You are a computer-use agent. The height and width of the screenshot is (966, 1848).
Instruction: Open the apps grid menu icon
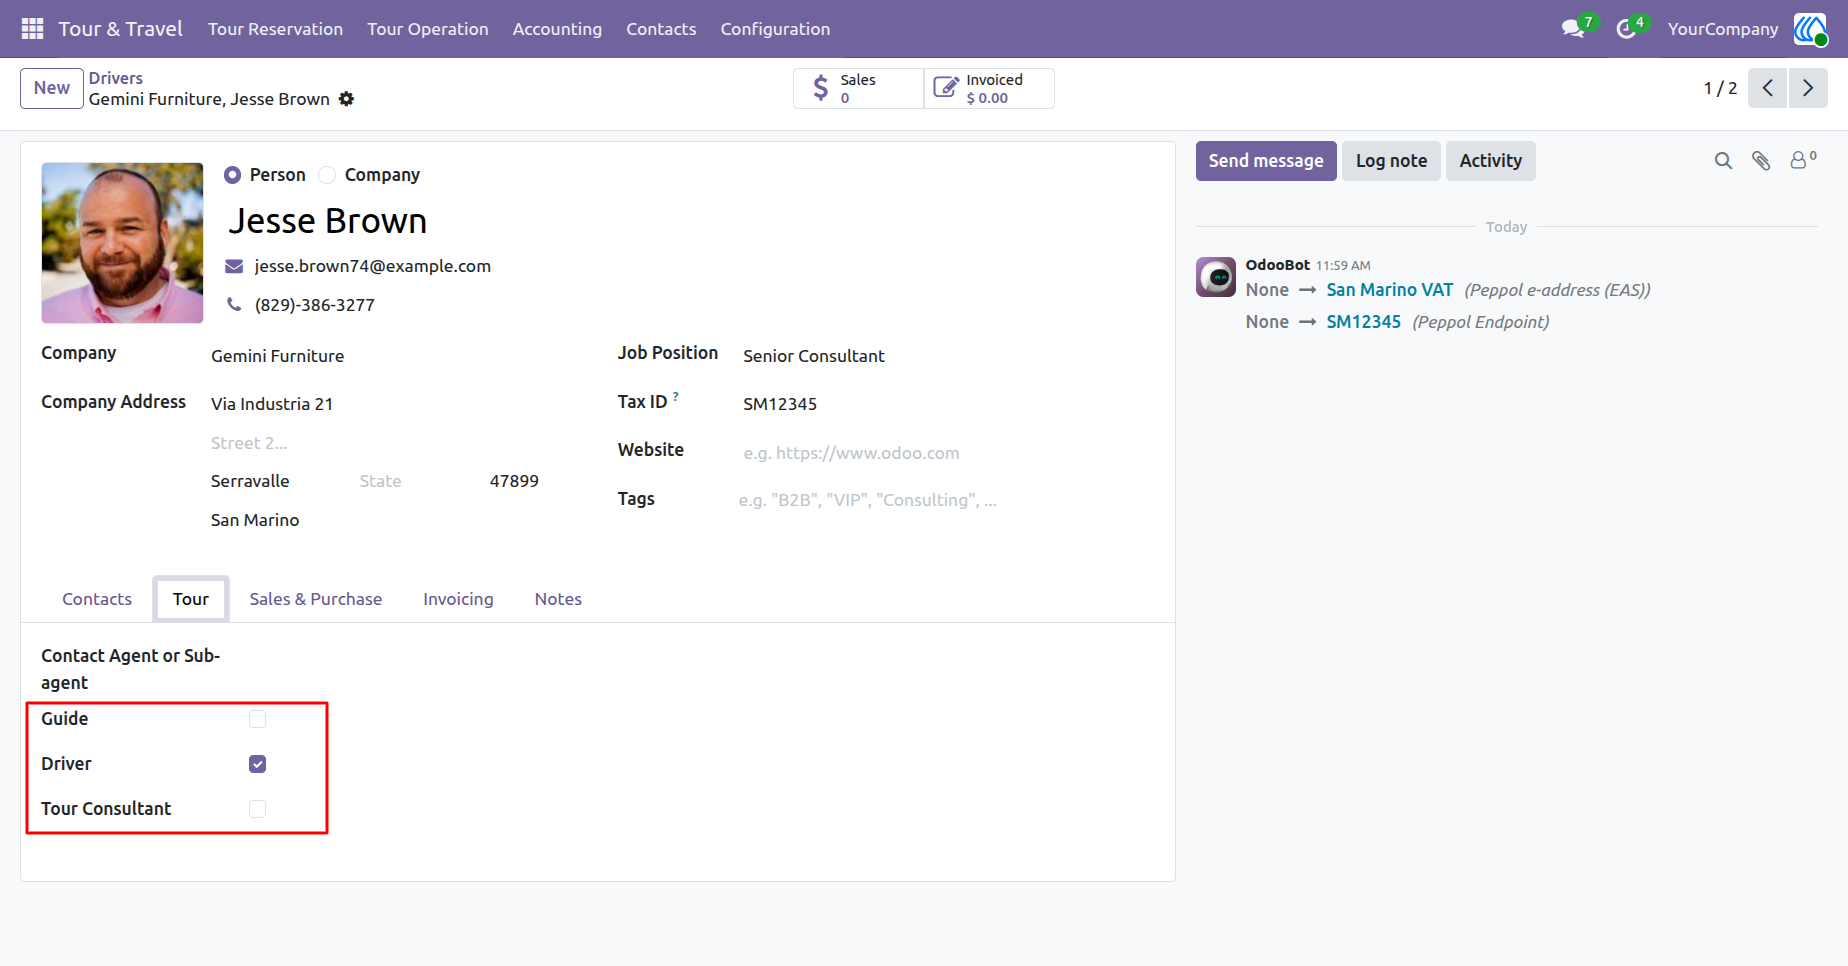pos(32,29)
